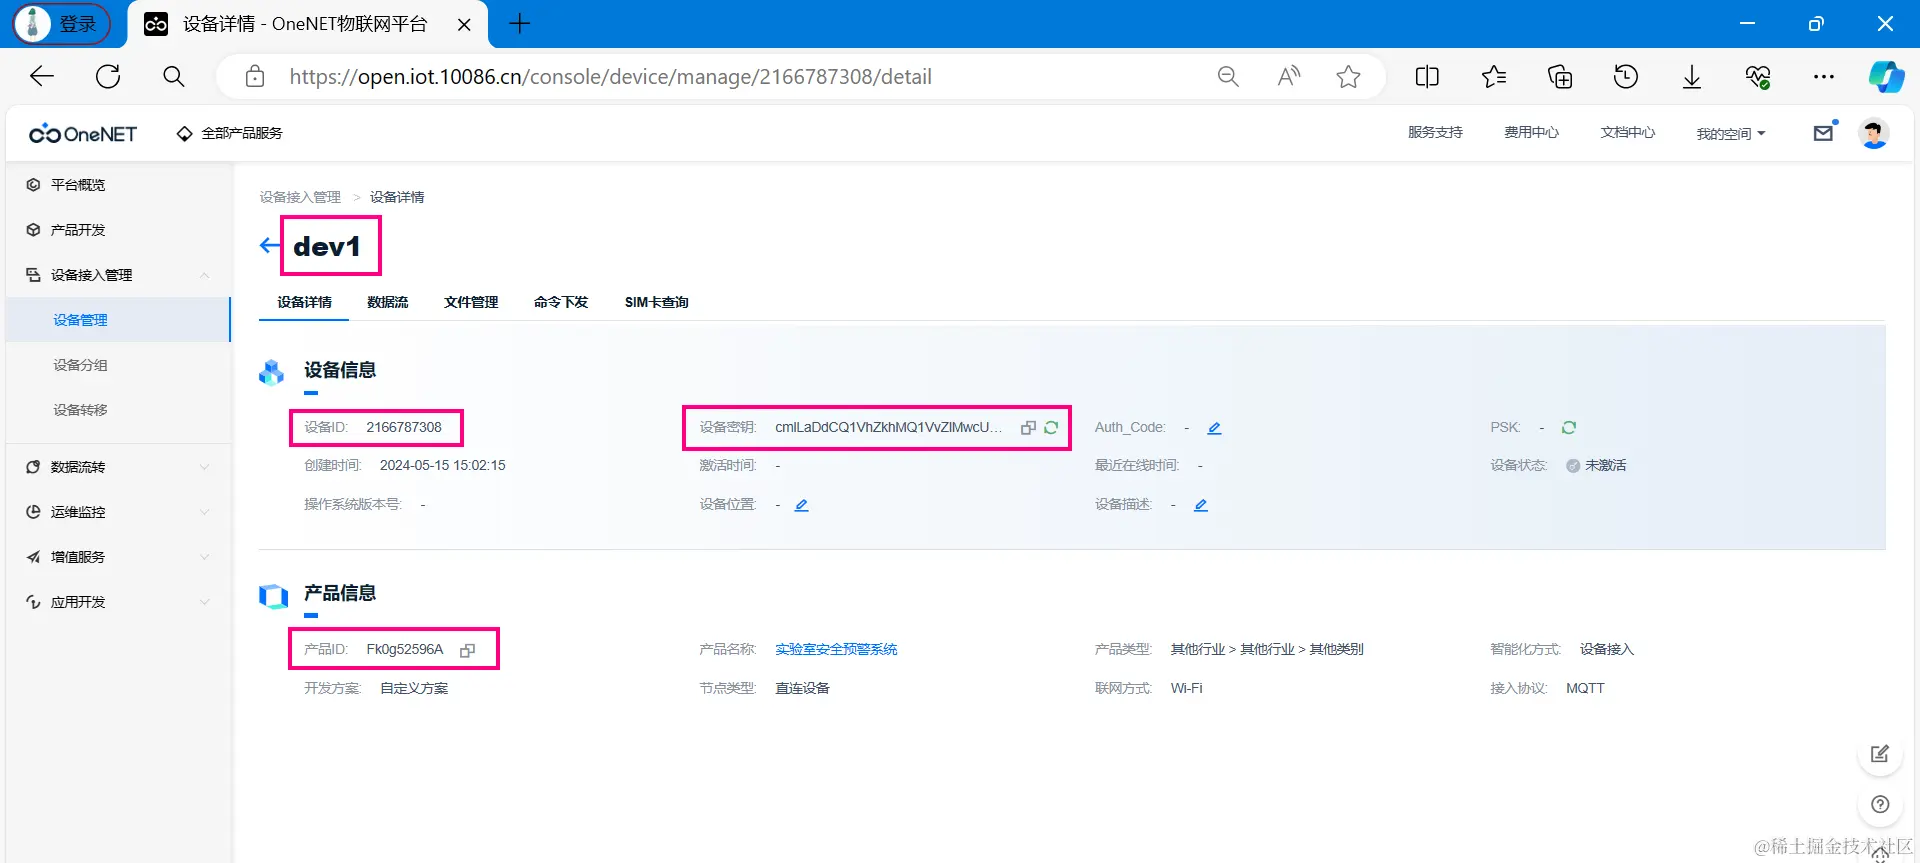Switch to SIM卡查询 tab

tap(657, 302)
